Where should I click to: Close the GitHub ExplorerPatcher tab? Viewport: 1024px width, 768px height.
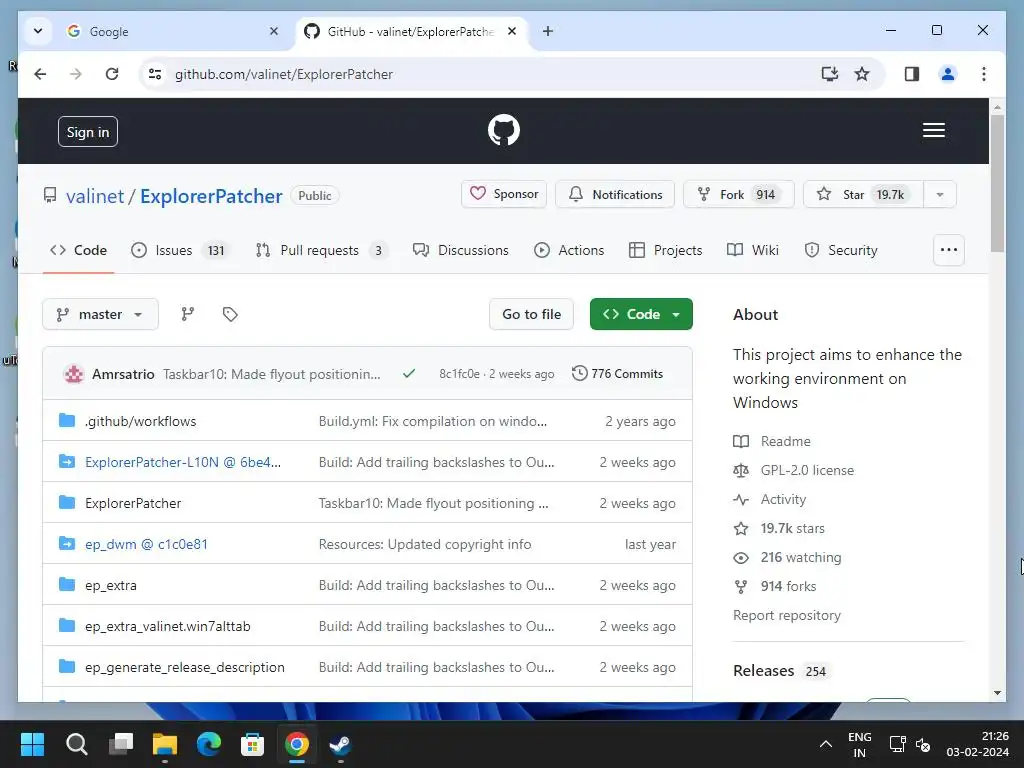(x=512, y=31)
